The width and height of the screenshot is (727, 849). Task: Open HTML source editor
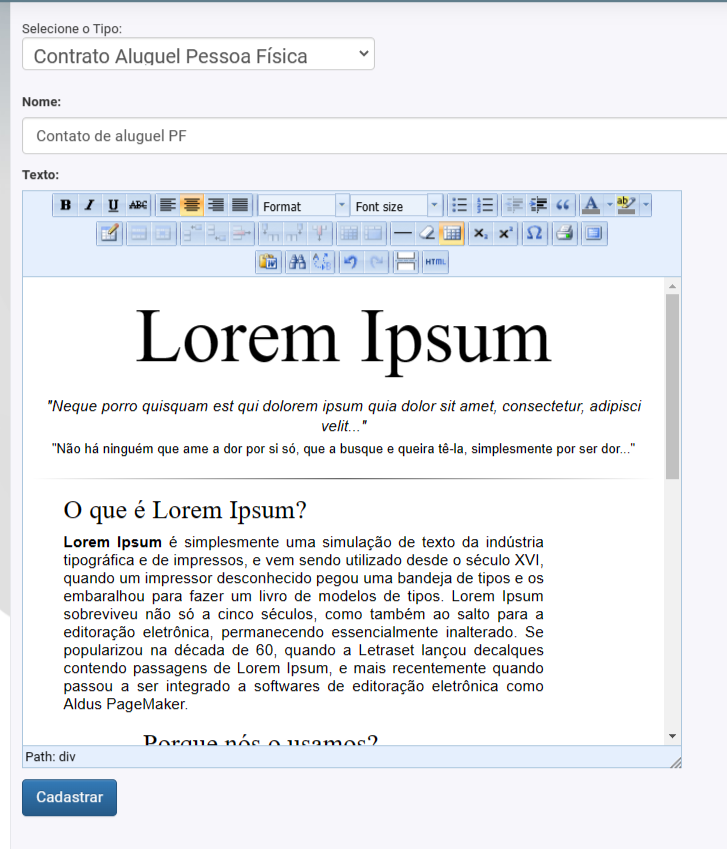pos(435,262)
